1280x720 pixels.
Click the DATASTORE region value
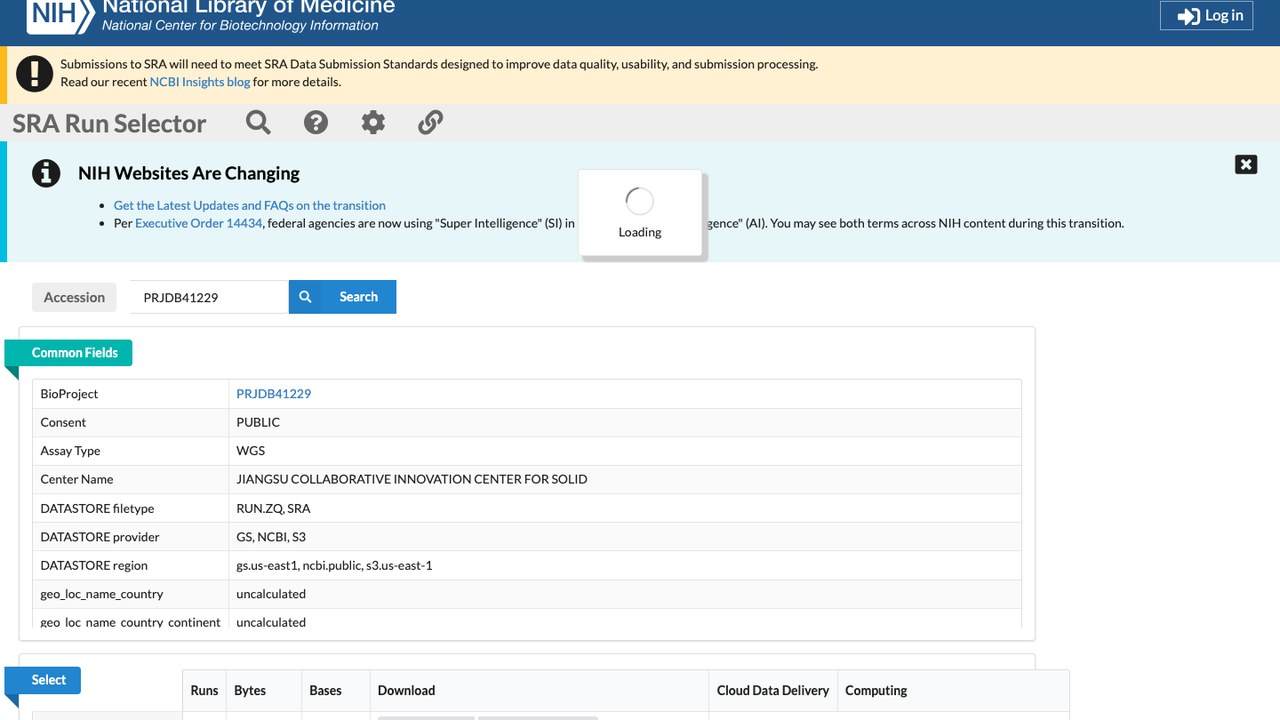(x=334, y=565)
